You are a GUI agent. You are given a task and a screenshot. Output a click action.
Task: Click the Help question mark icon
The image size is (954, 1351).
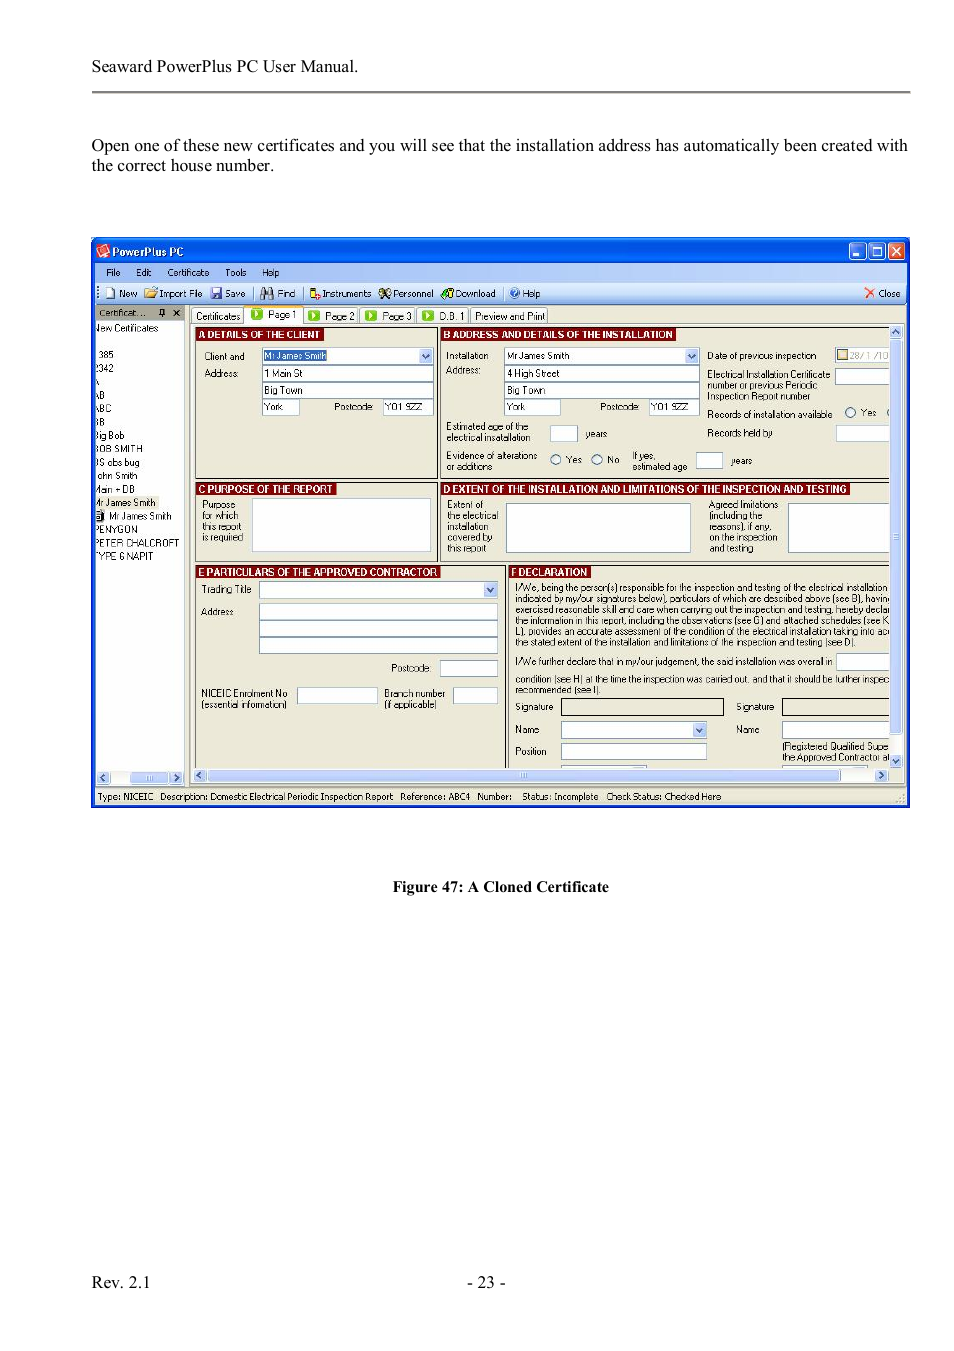515,294
